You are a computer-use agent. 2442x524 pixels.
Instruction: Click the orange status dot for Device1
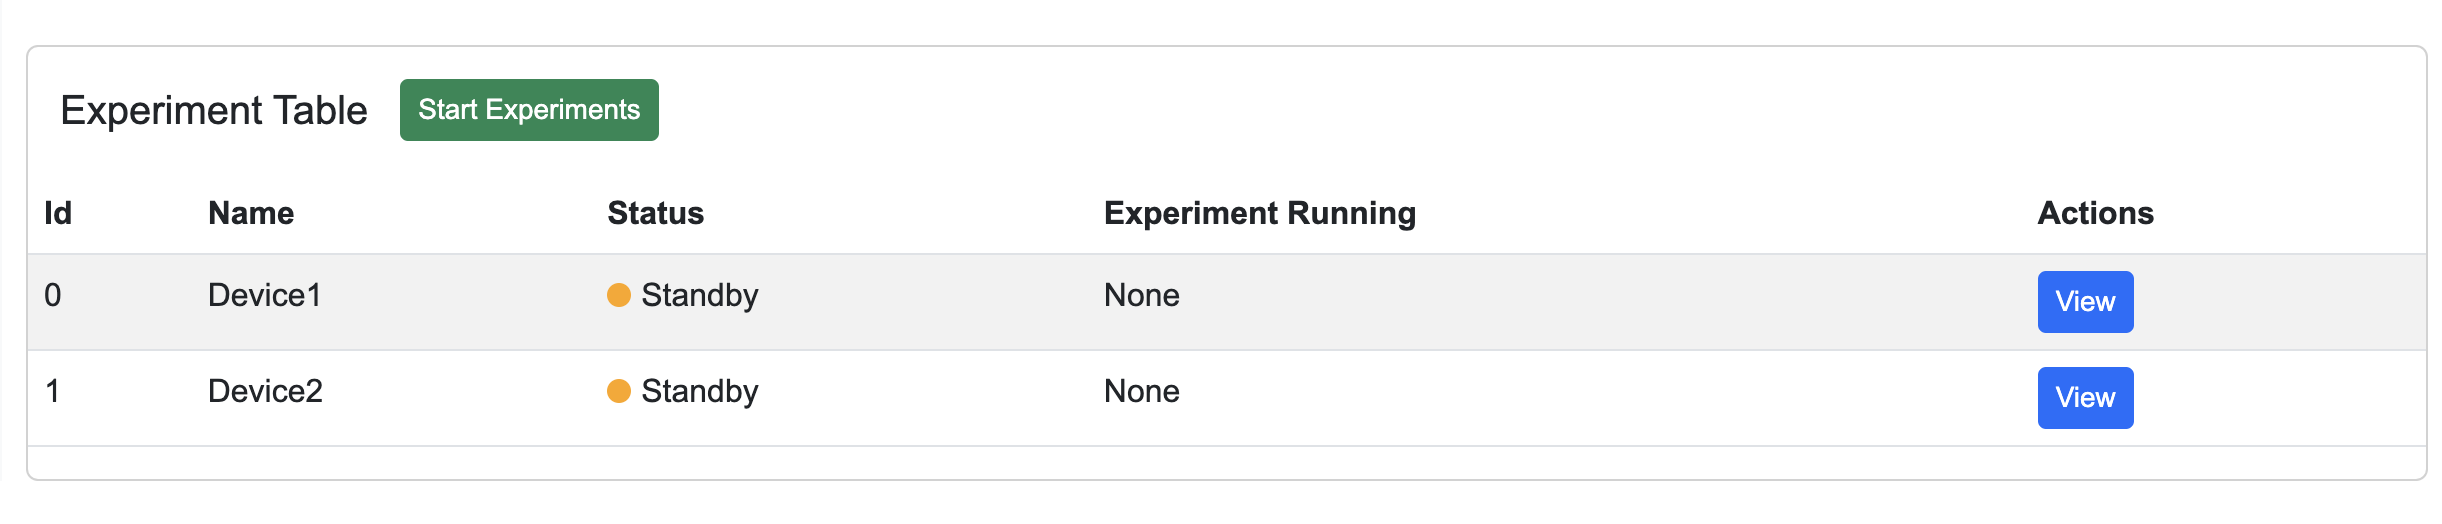click(x=619, y=295)
